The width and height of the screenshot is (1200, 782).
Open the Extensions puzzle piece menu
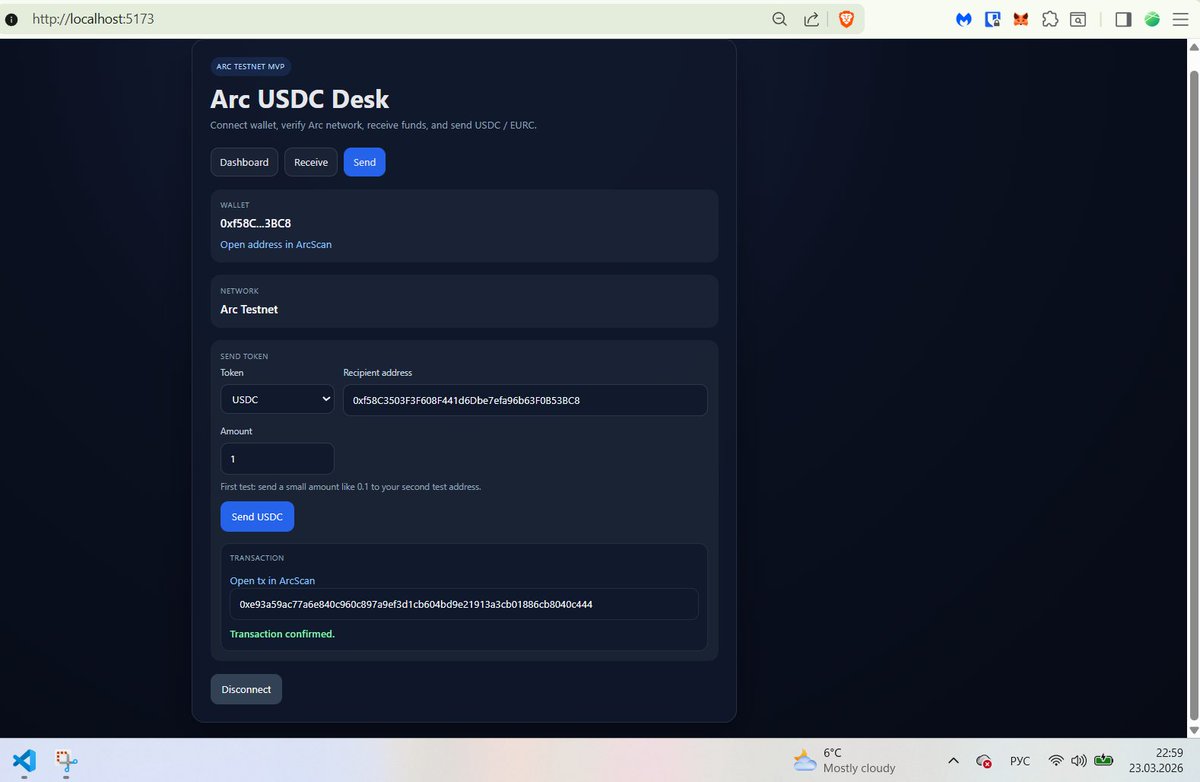click(x=1050, y=18)
